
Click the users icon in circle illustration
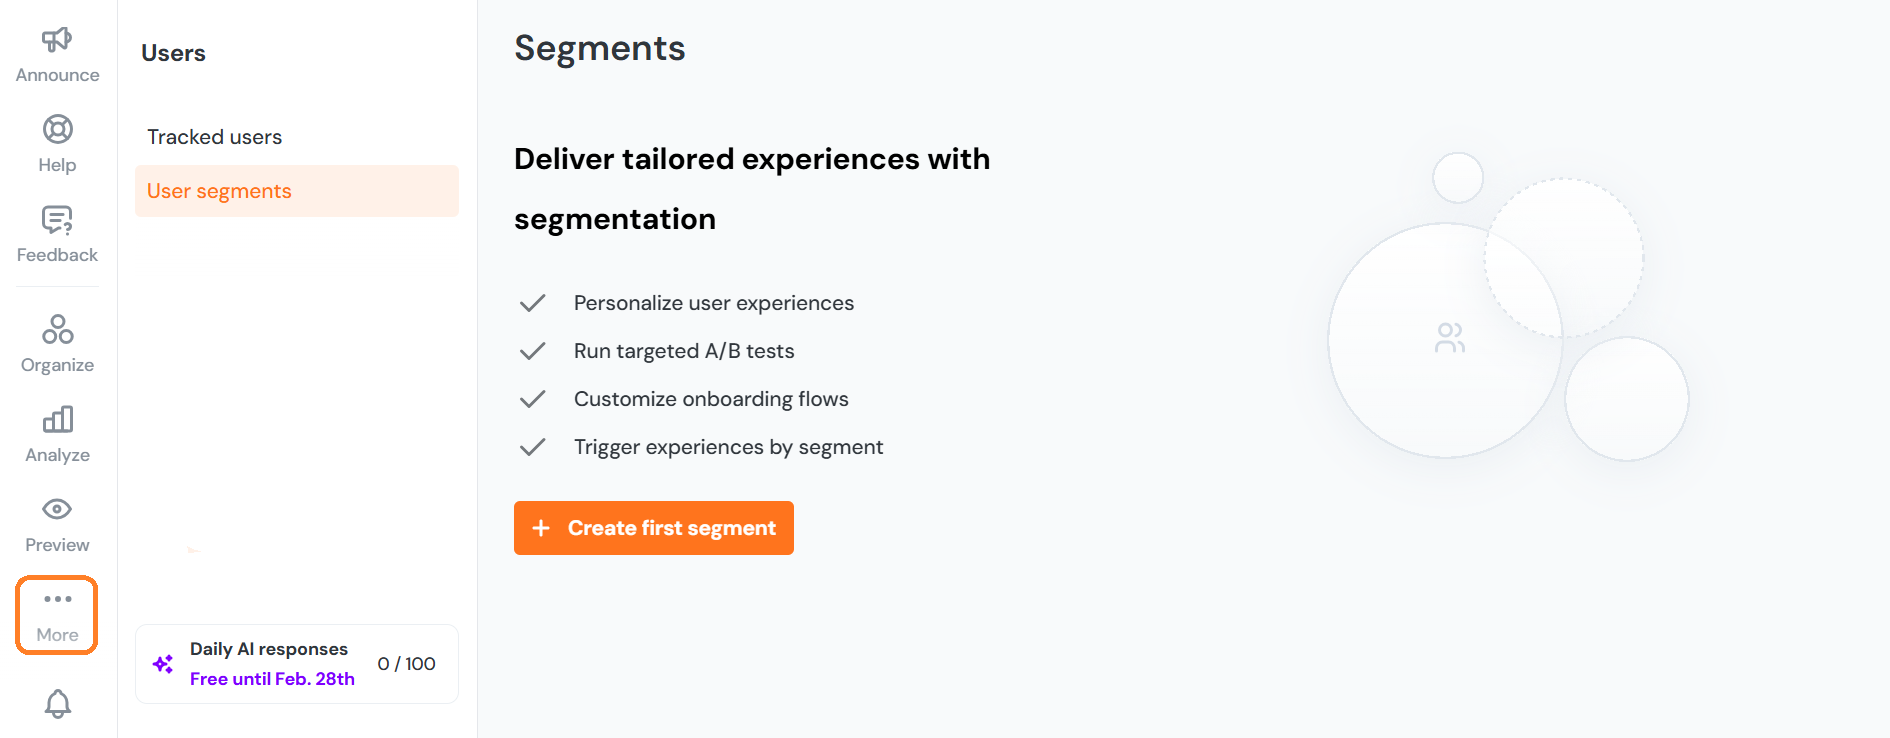(x=1449, y=338)
